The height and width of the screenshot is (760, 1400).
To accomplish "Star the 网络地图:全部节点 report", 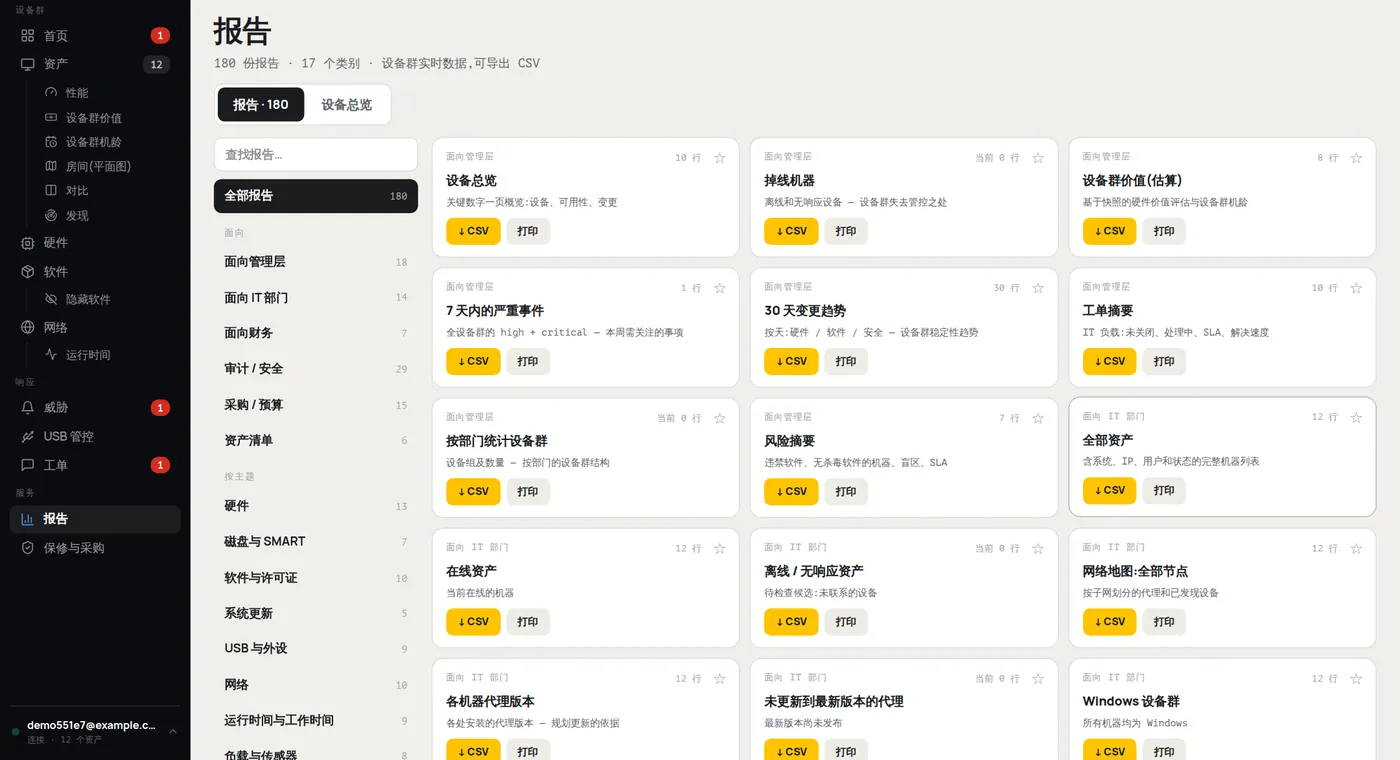I will 1356,548.
